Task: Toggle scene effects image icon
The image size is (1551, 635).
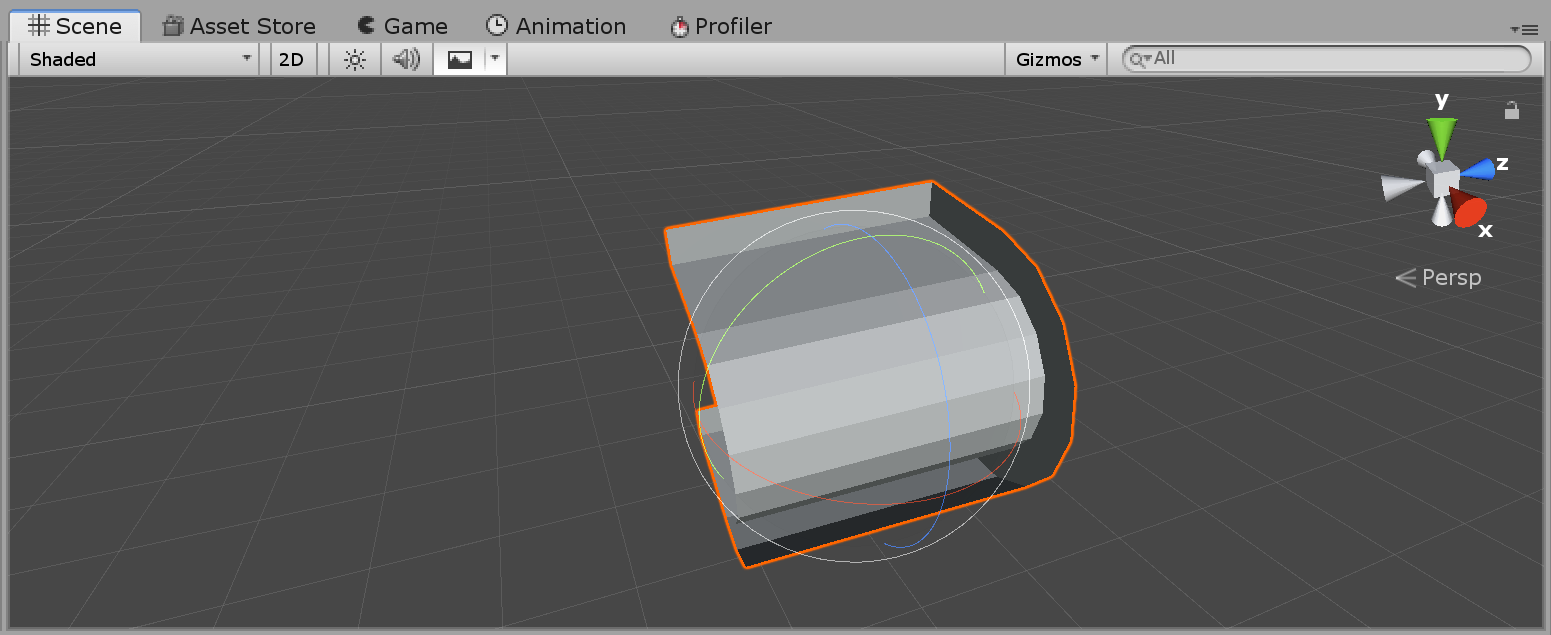Action: point(459,59)
